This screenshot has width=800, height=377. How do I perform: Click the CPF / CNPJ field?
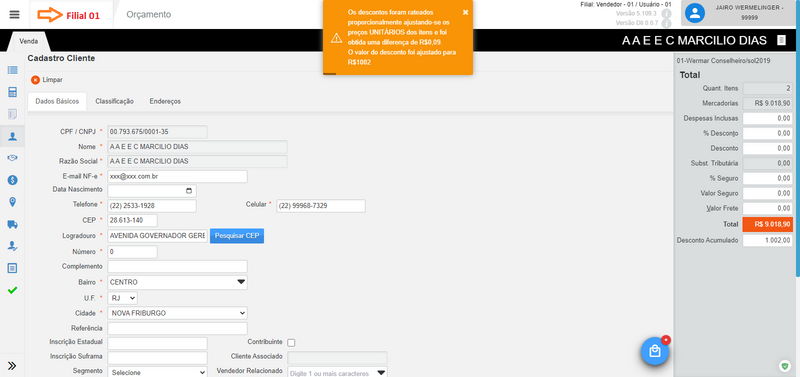[x=158, y=132]
